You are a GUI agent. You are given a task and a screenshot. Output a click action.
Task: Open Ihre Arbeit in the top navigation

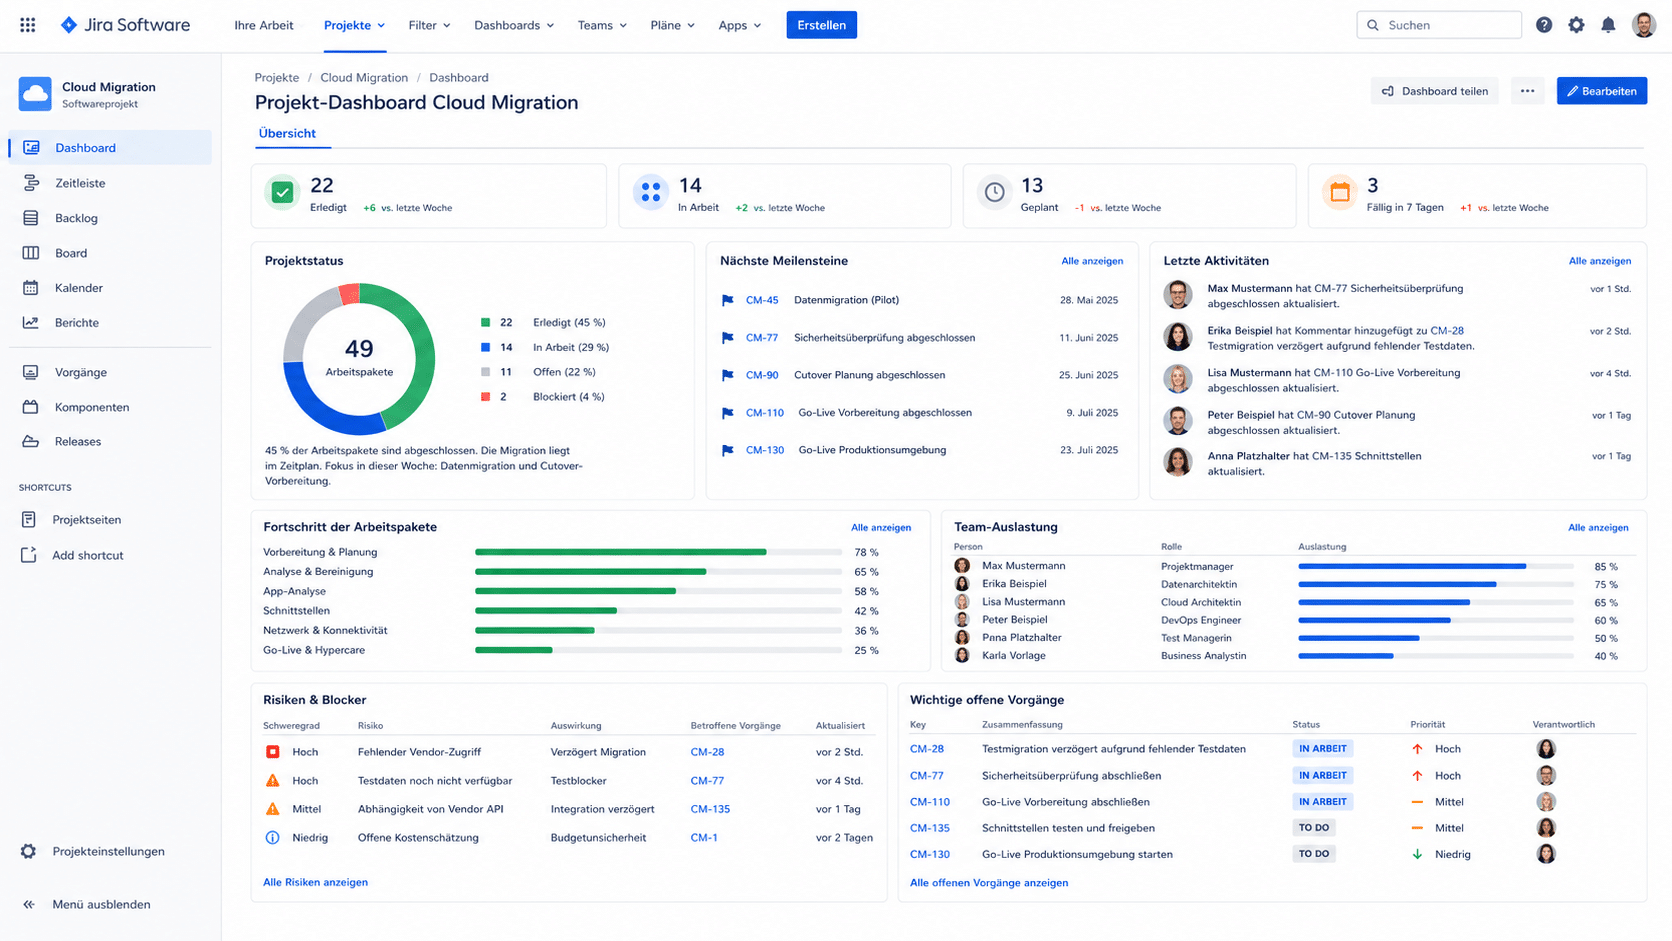click(264, 25)
